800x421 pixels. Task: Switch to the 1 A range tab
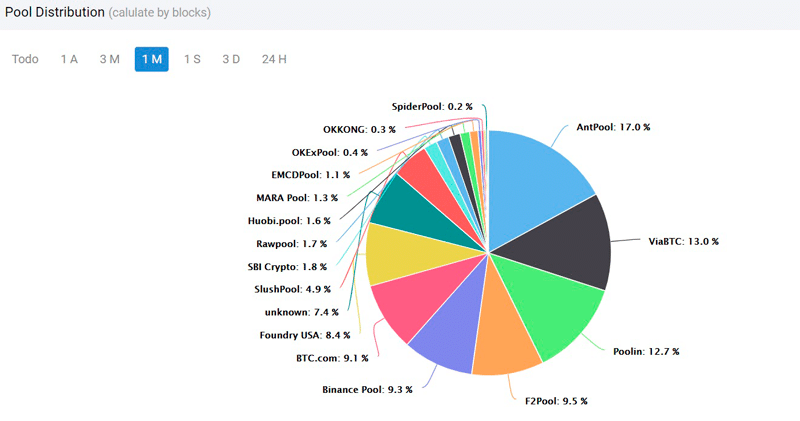[x=69, y=59]
